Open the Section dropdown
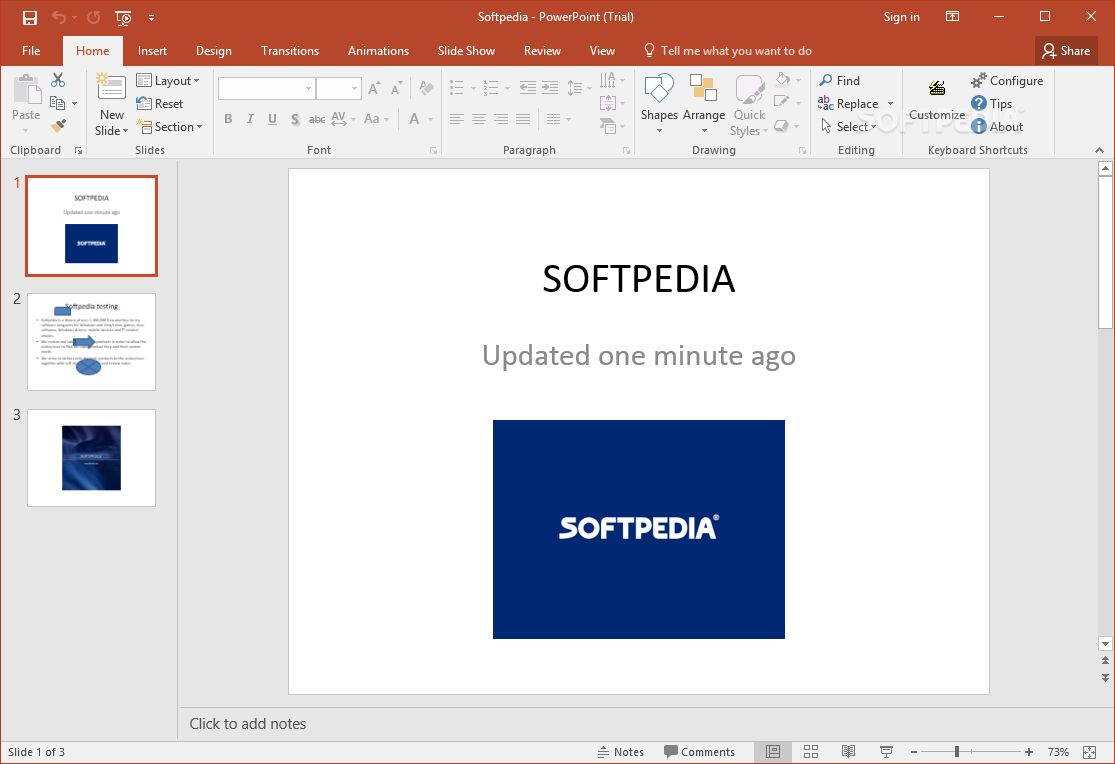Screen dimensions: 1115x764 pos(169,127)
